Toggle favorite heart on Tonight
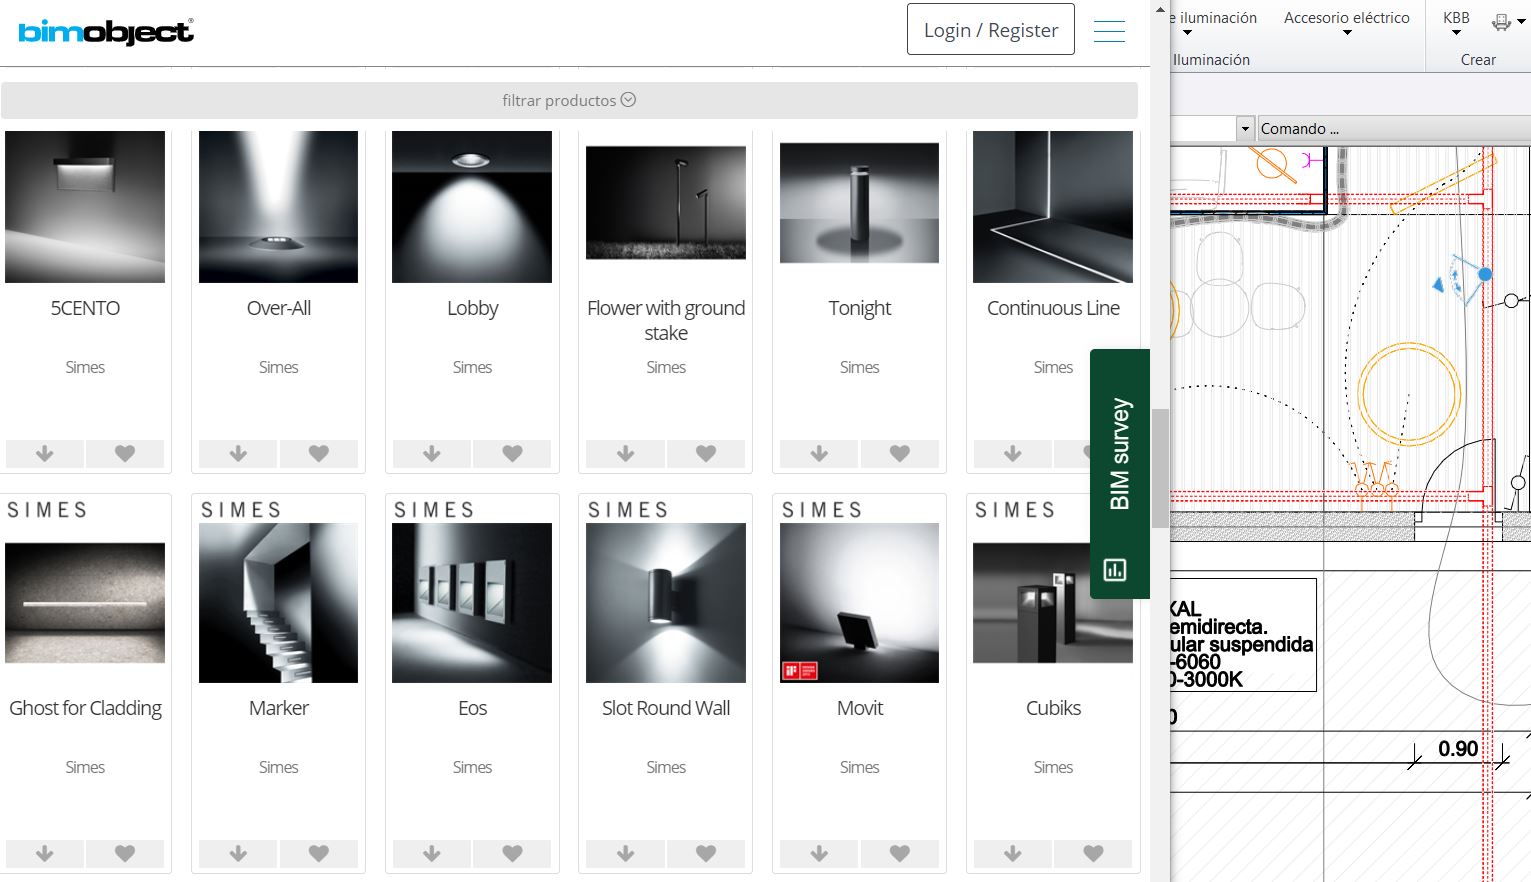1531x882 pixels. [x=899, y=453]
